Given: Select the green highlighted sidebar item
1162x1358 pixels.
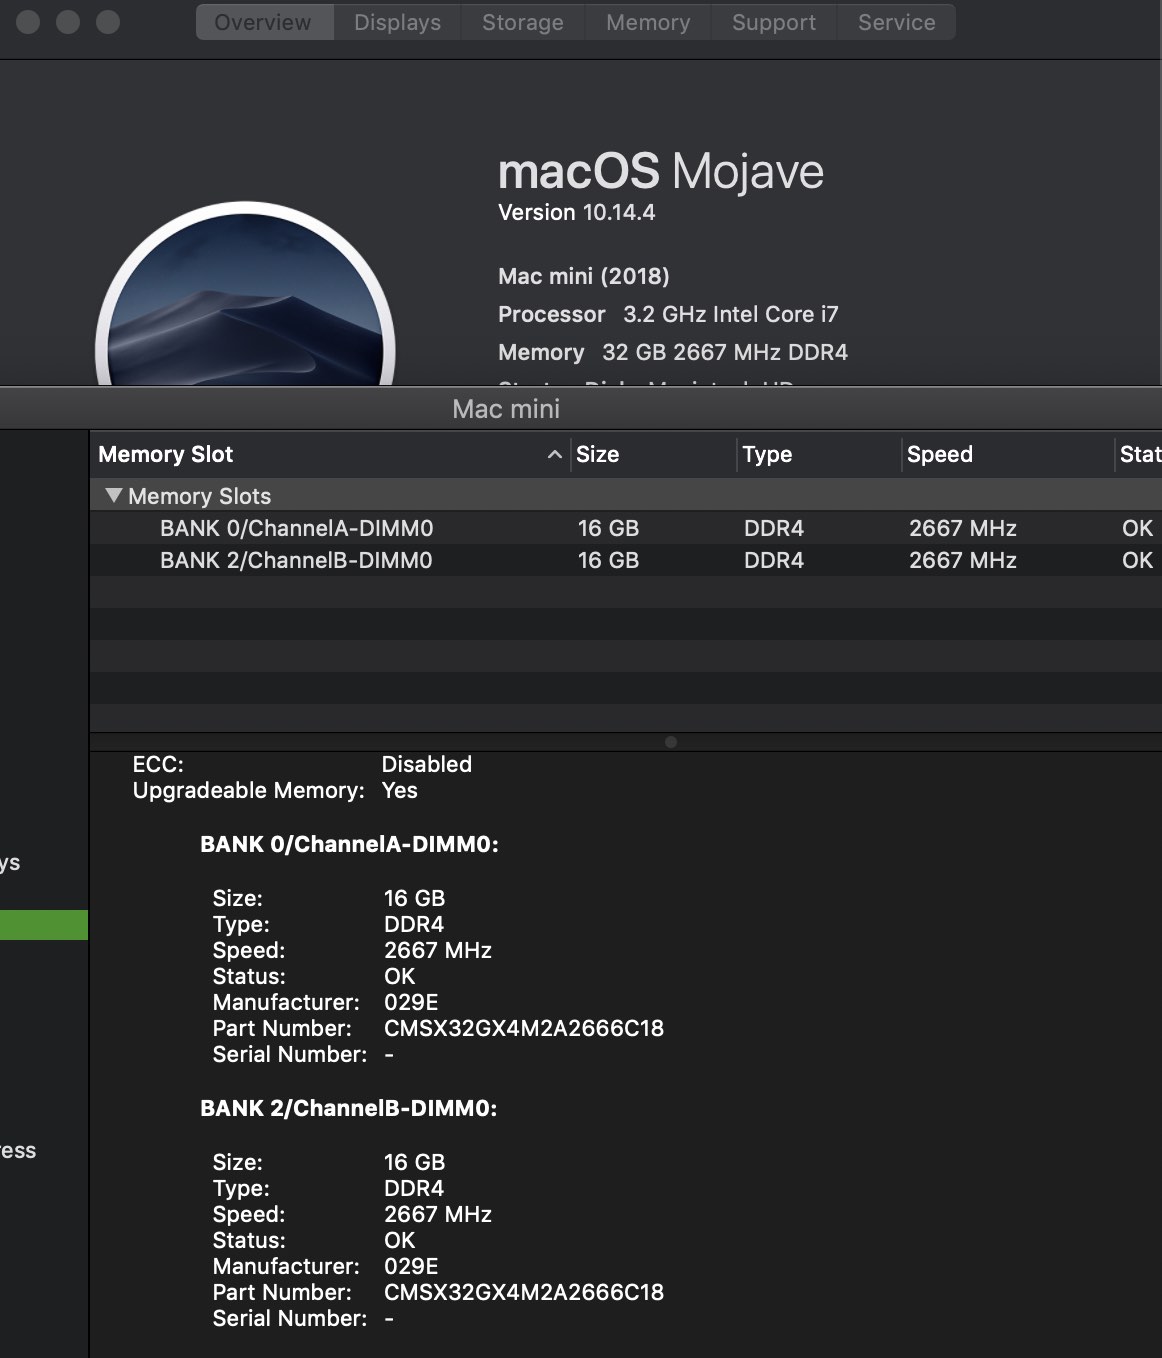Looking at the screenshot, I should pyautogui.click(x=44, y=925).
